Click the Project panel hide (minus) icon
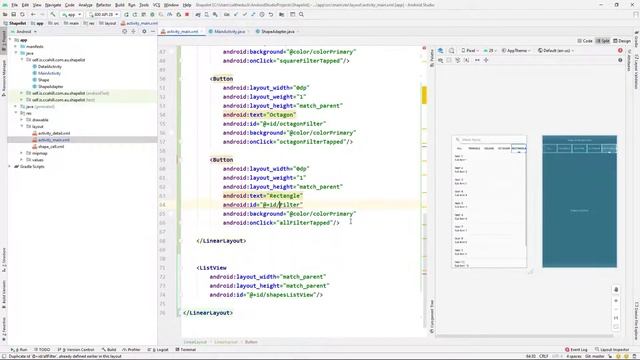This screenshot has height=360, width=640. (153, 31)
